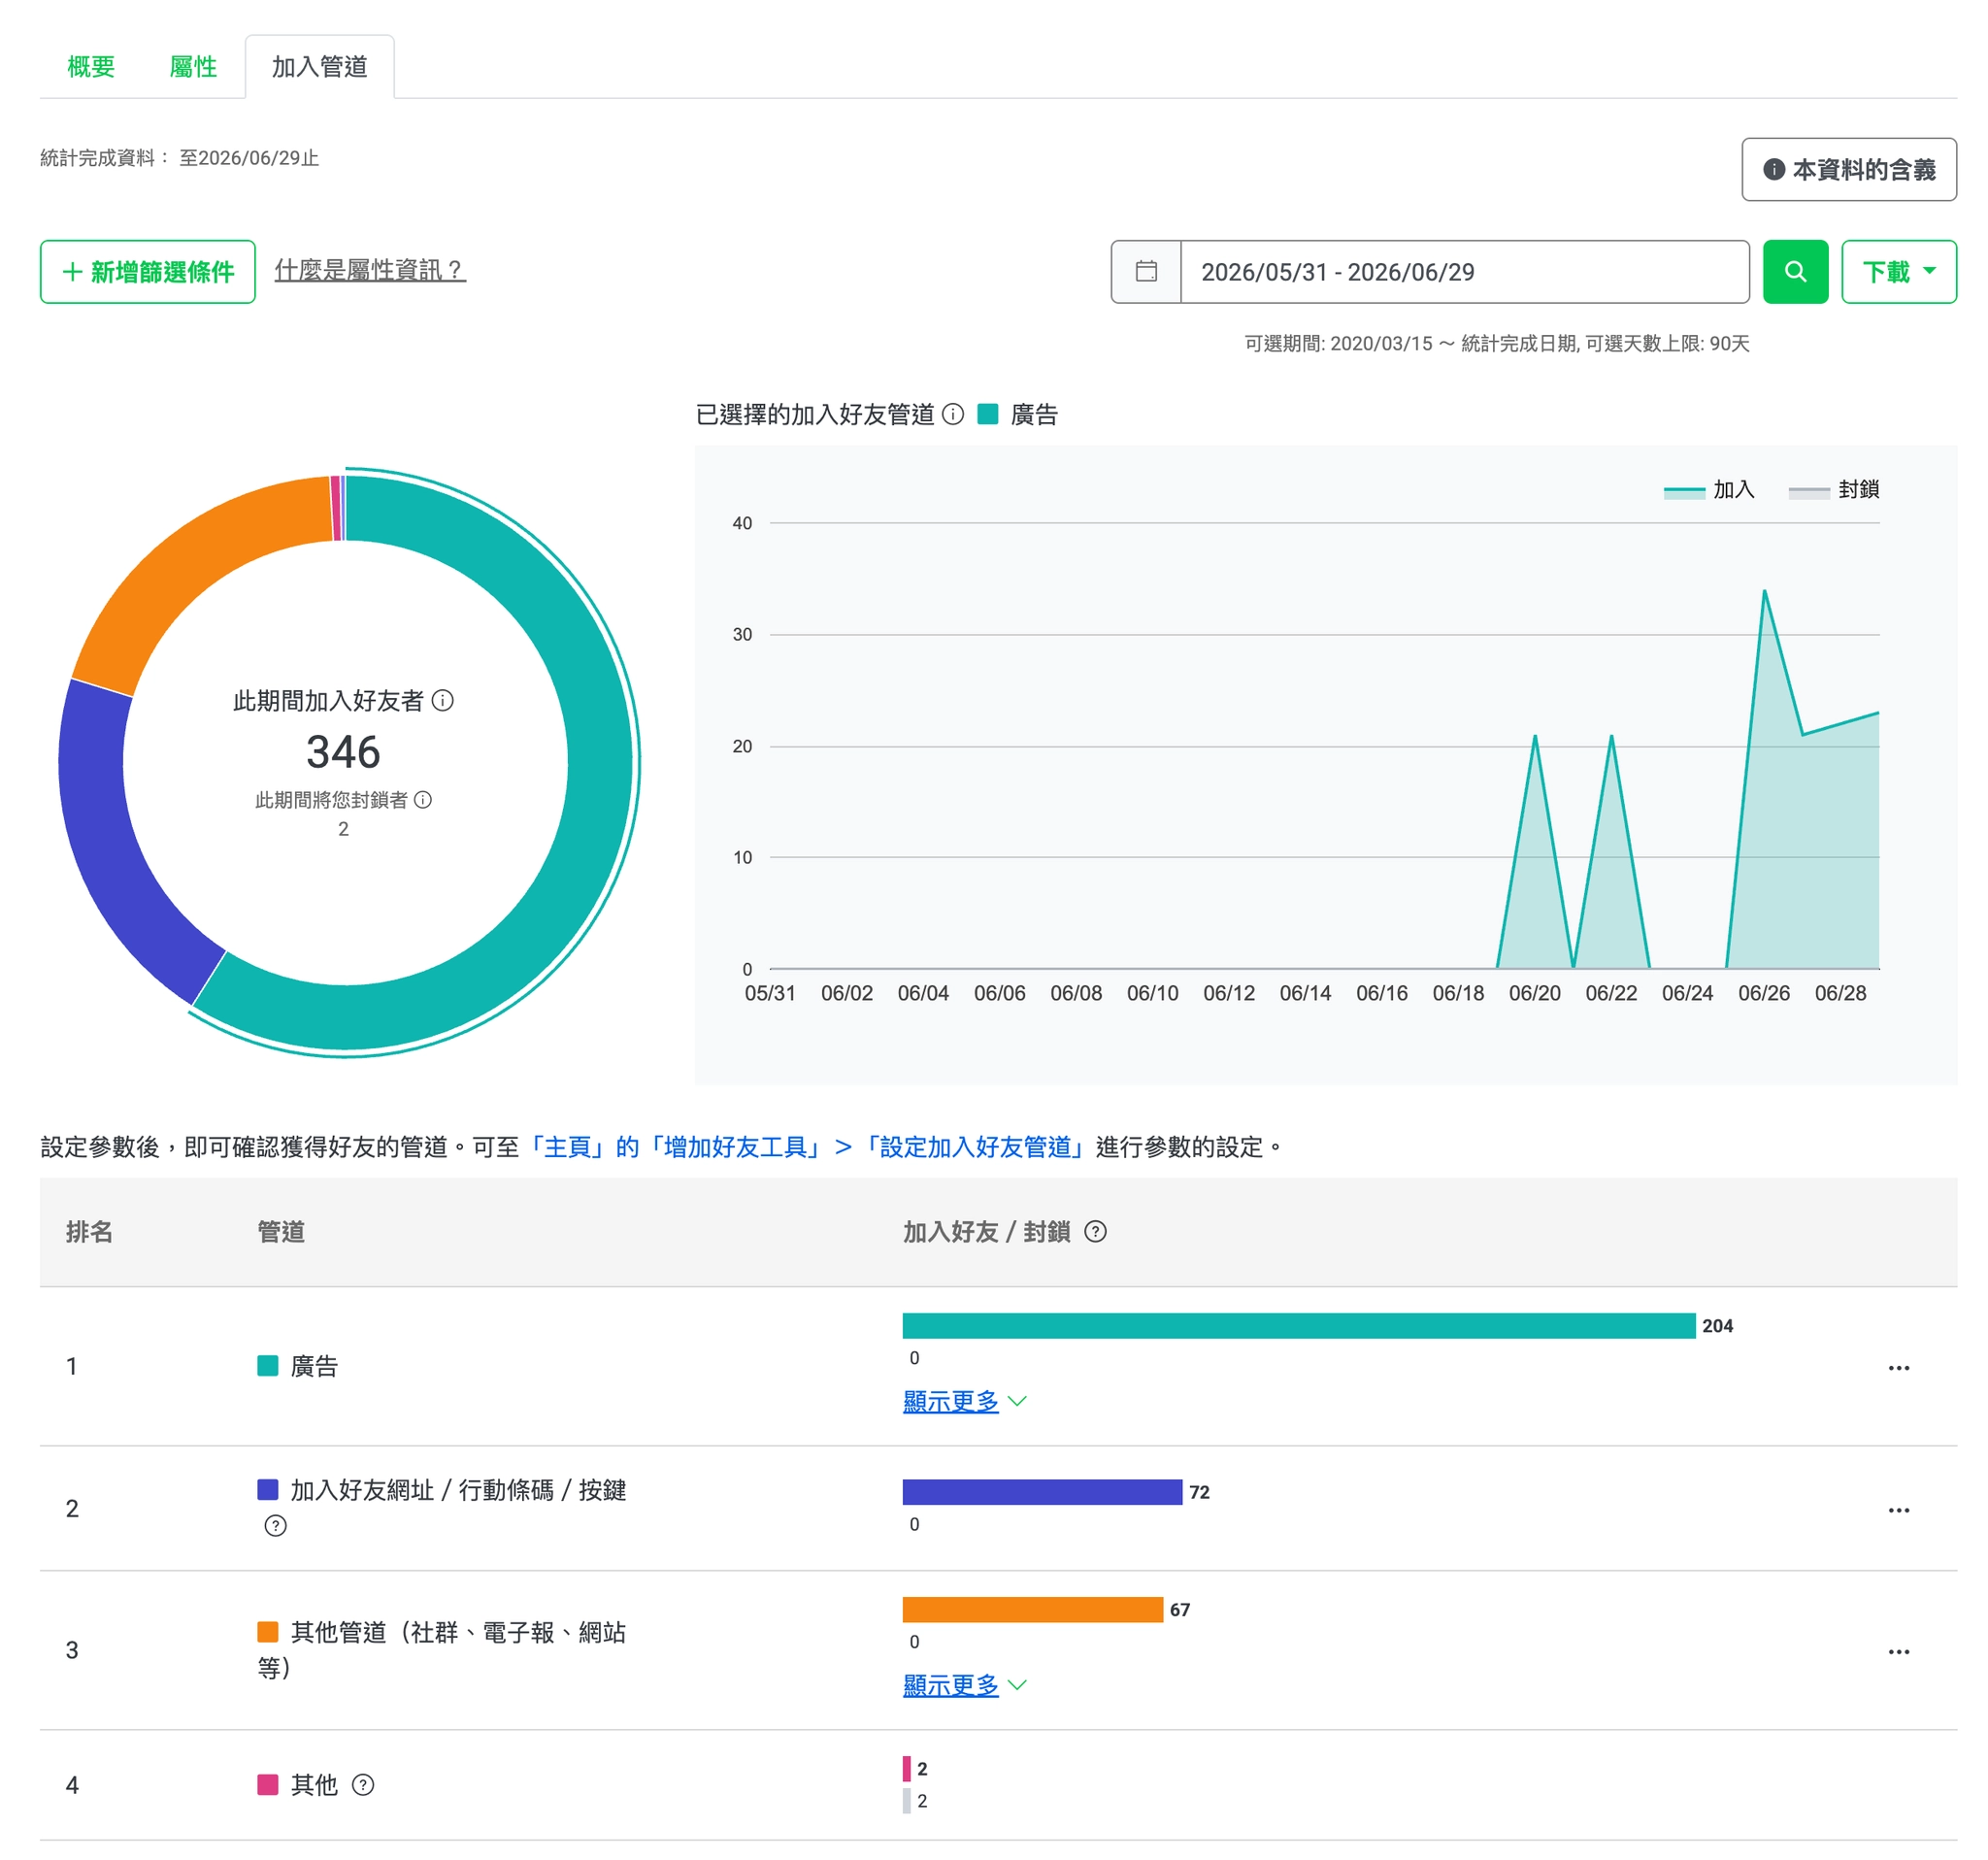Click the 204 bar for 廣告

[1298, 1326]
